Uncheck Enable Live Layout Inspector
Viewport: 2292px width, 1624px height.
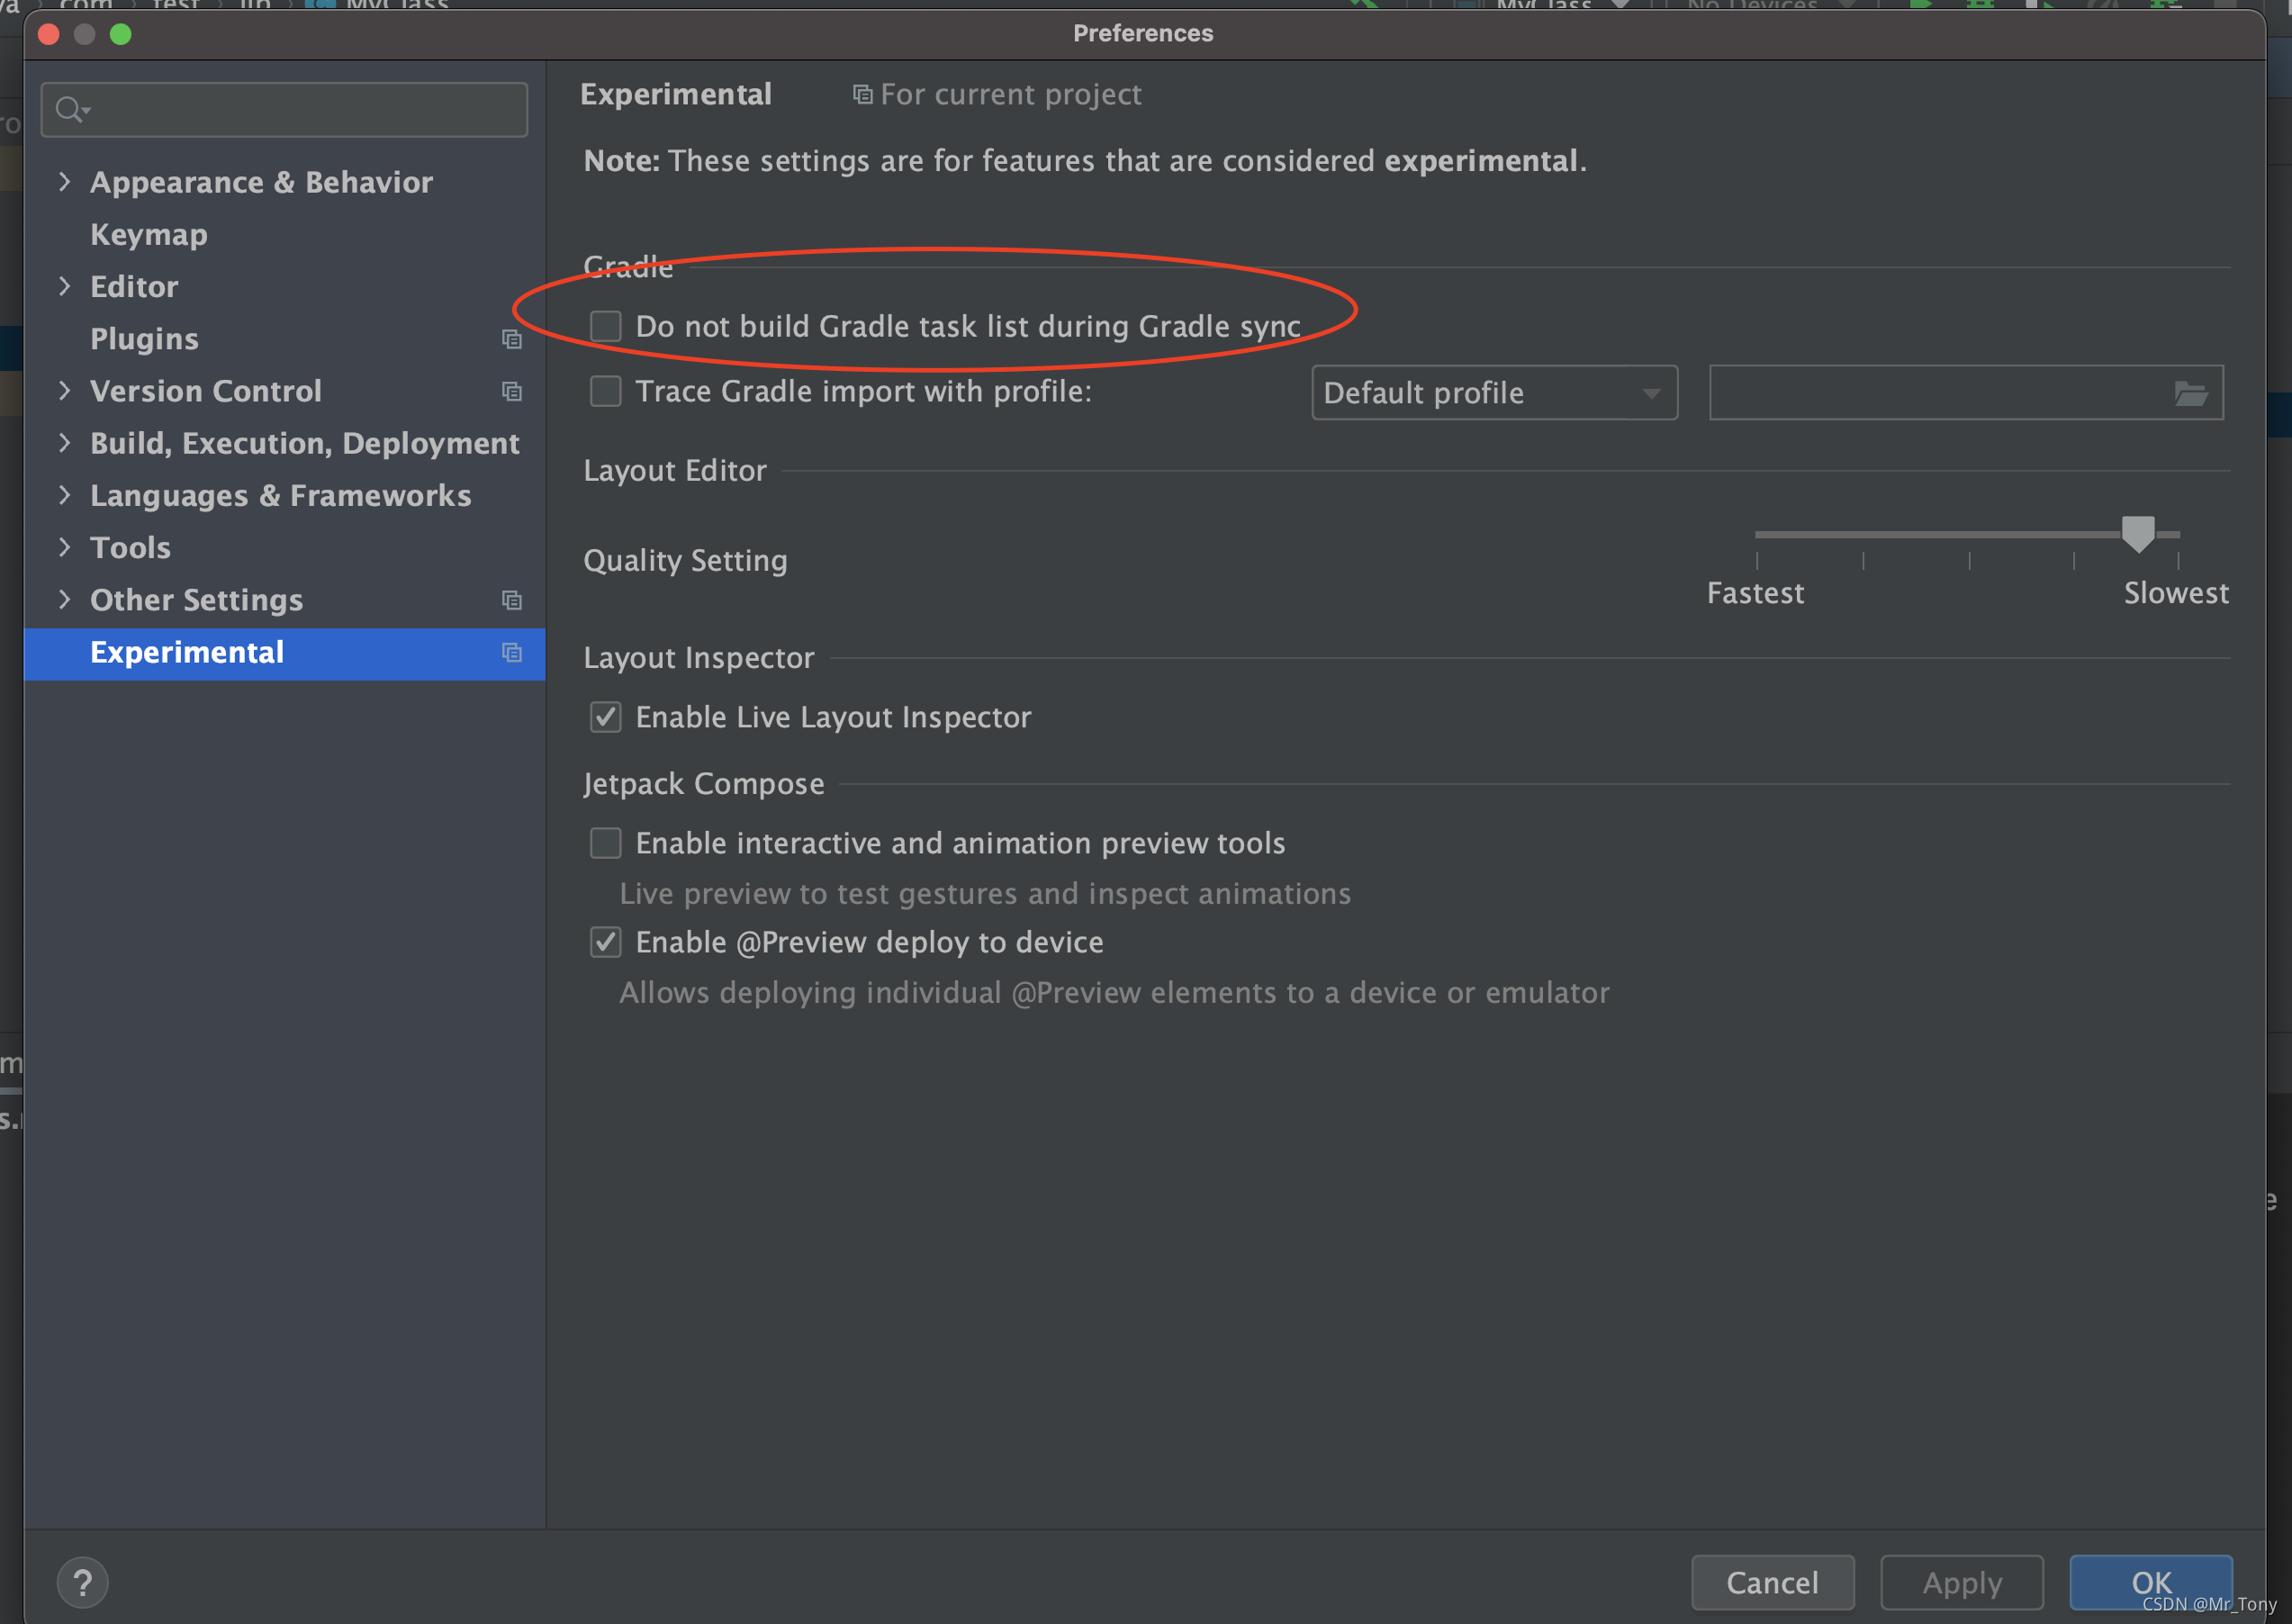[x=606, y=717]
